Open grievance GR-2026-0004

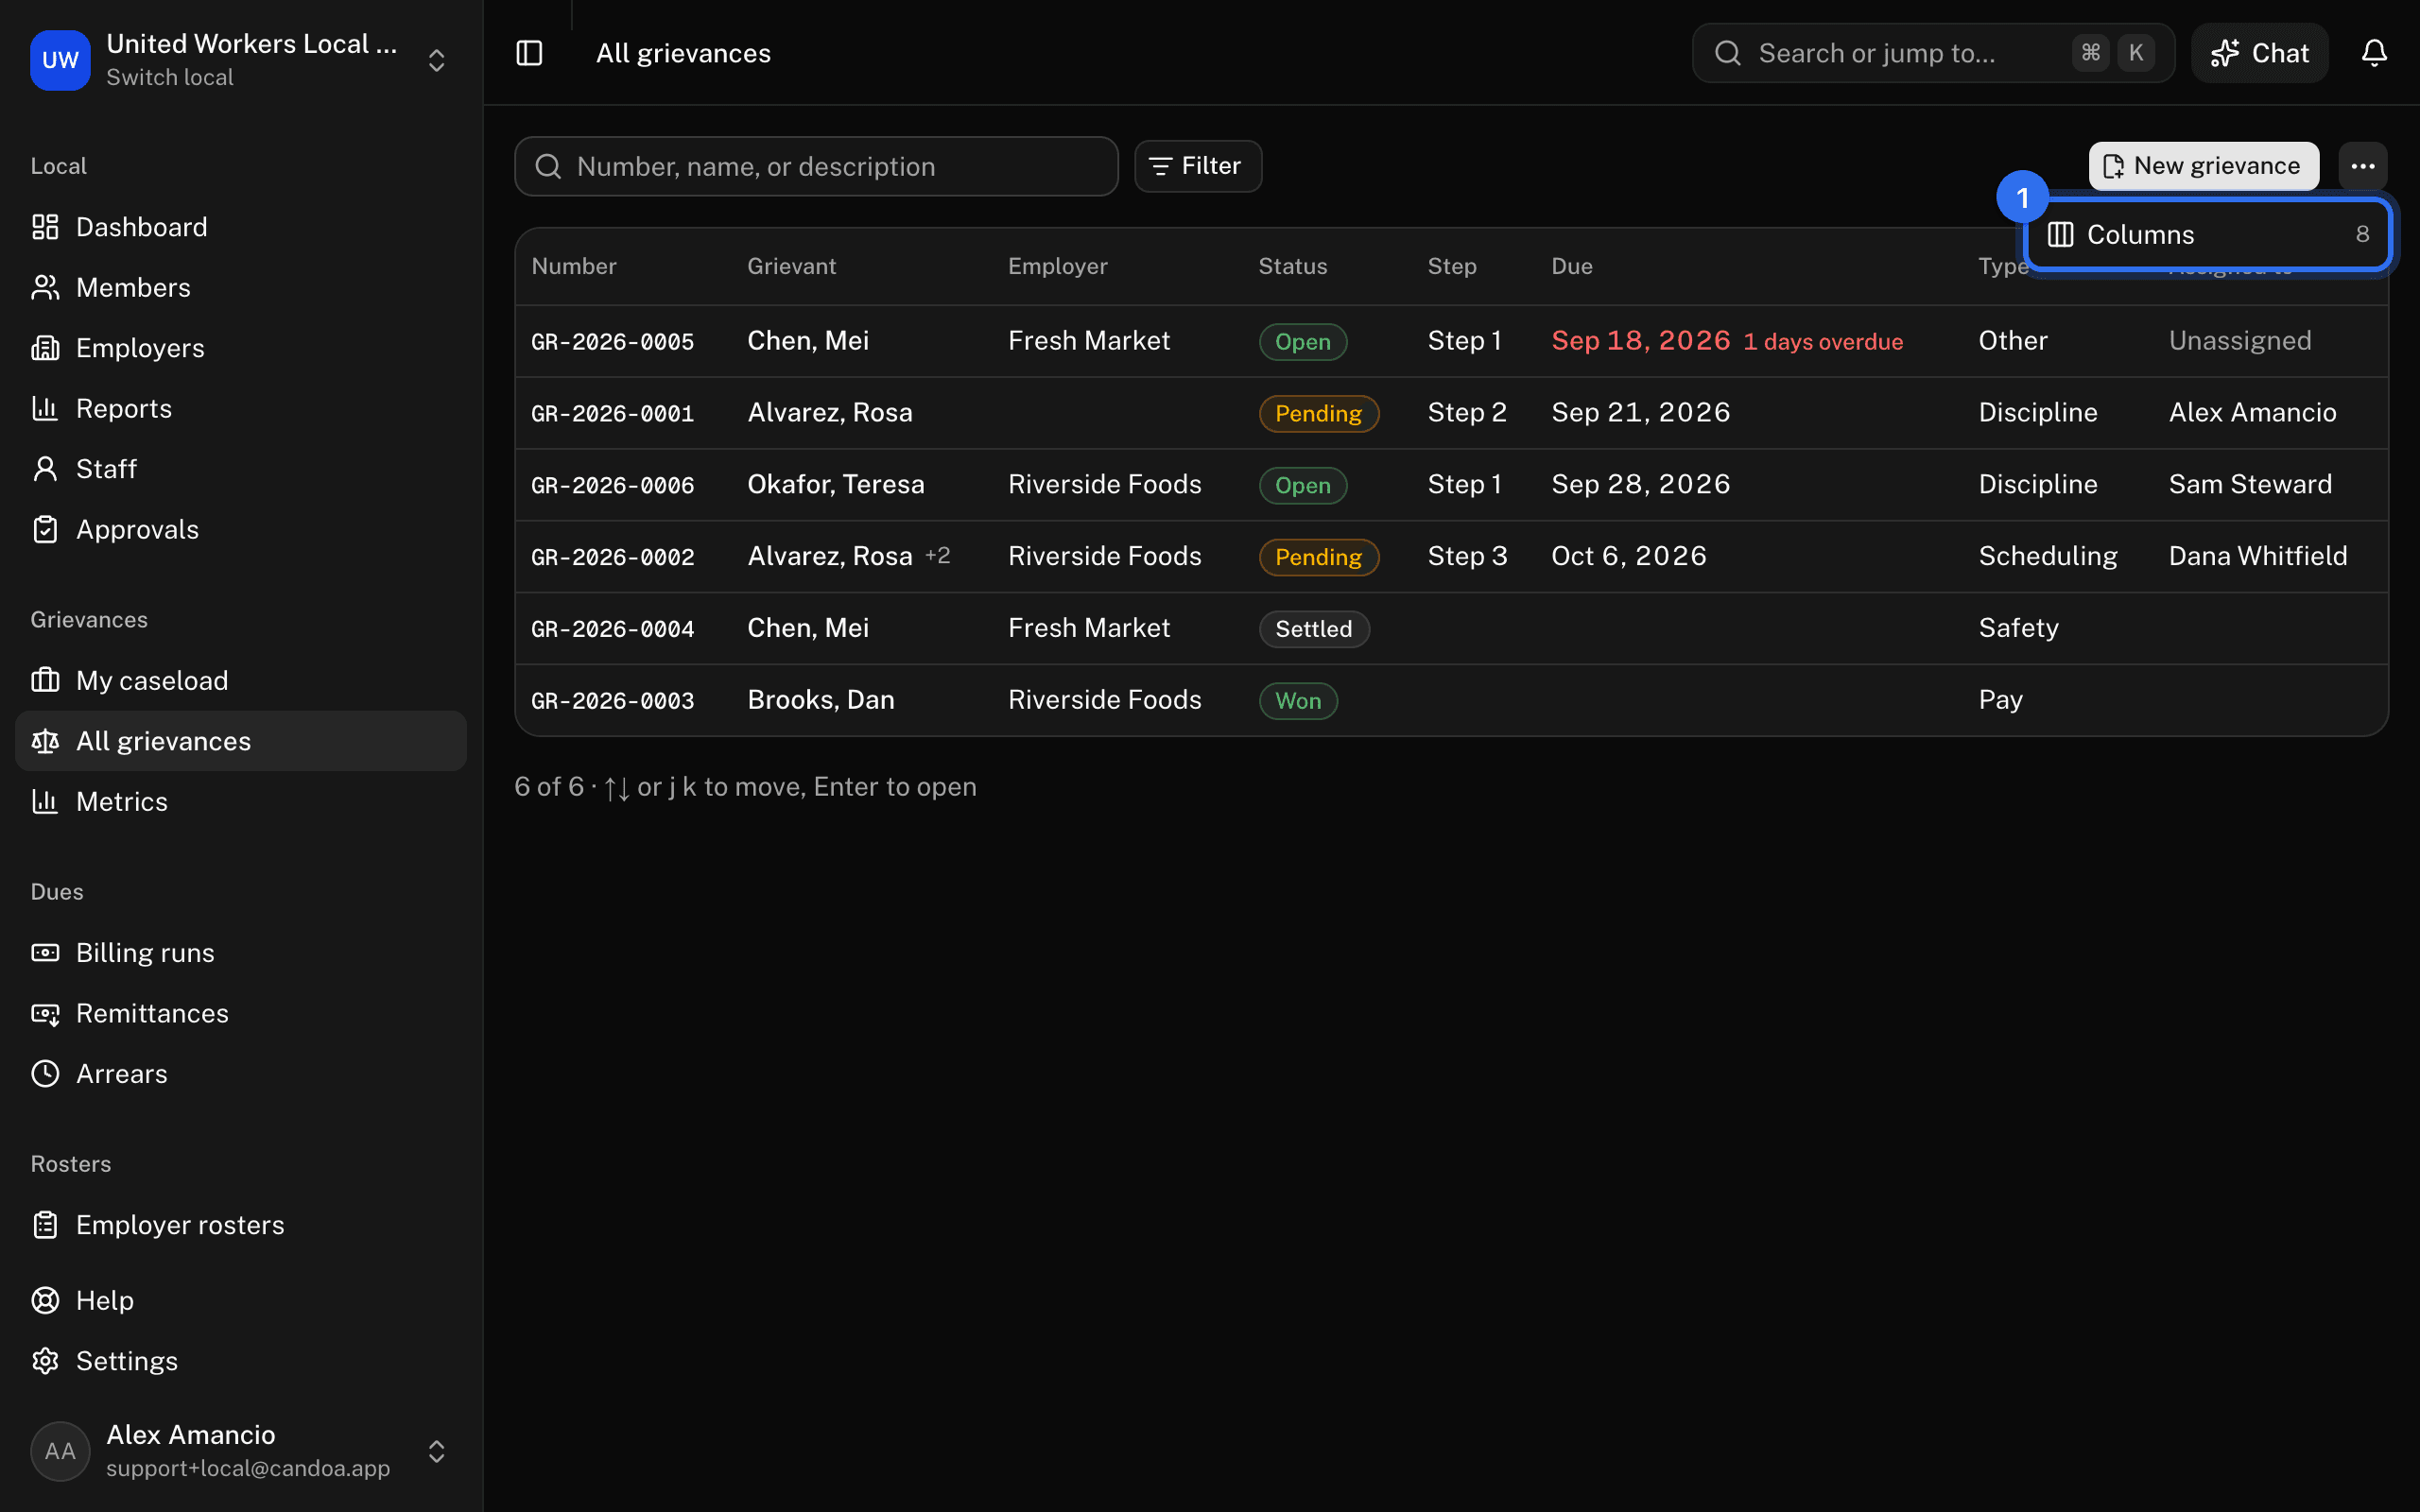[612, 630]
